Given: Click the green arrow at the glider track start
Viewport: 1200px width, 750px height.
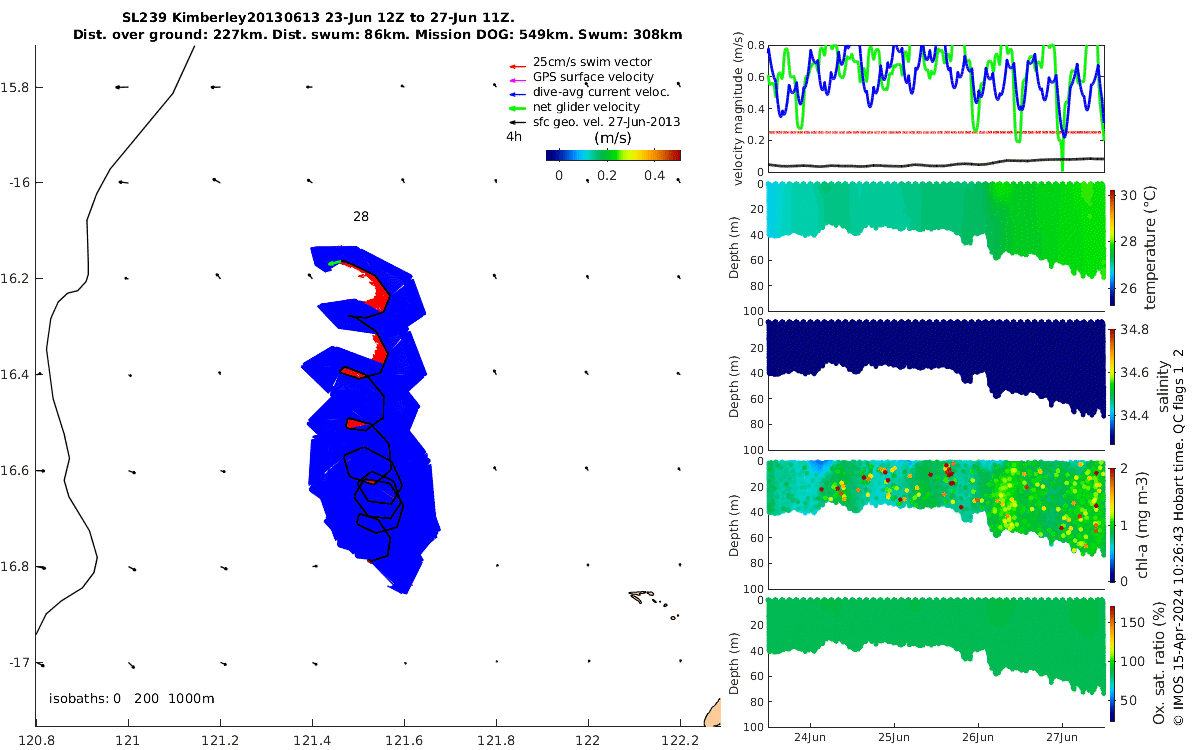Looking at the screenshot, I should 335,263.
